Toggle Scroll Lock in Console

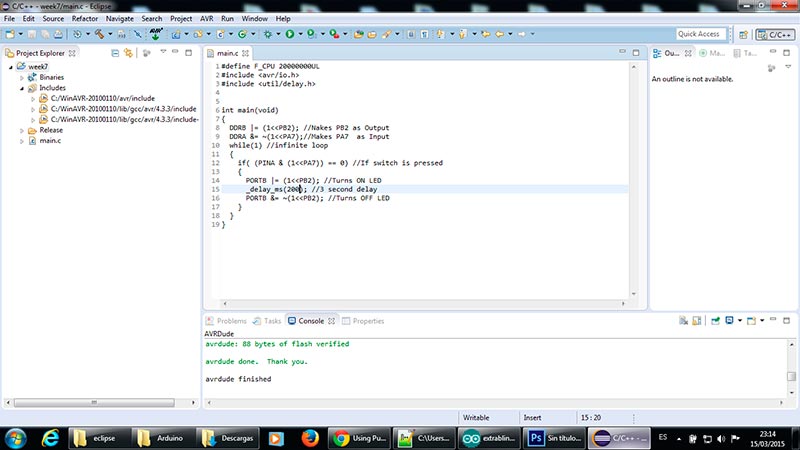[697, 320]
